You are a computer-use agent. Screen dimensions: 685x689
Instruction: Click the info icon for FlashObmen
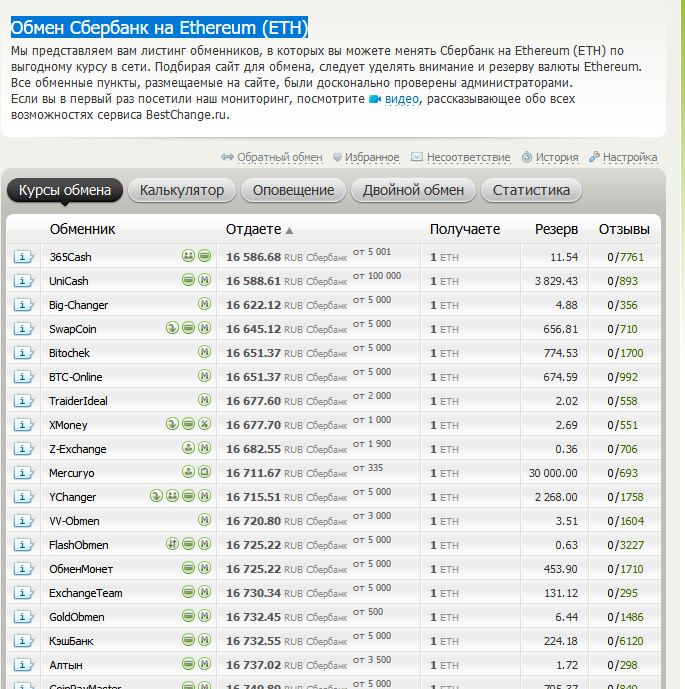(x=23, y=545)
